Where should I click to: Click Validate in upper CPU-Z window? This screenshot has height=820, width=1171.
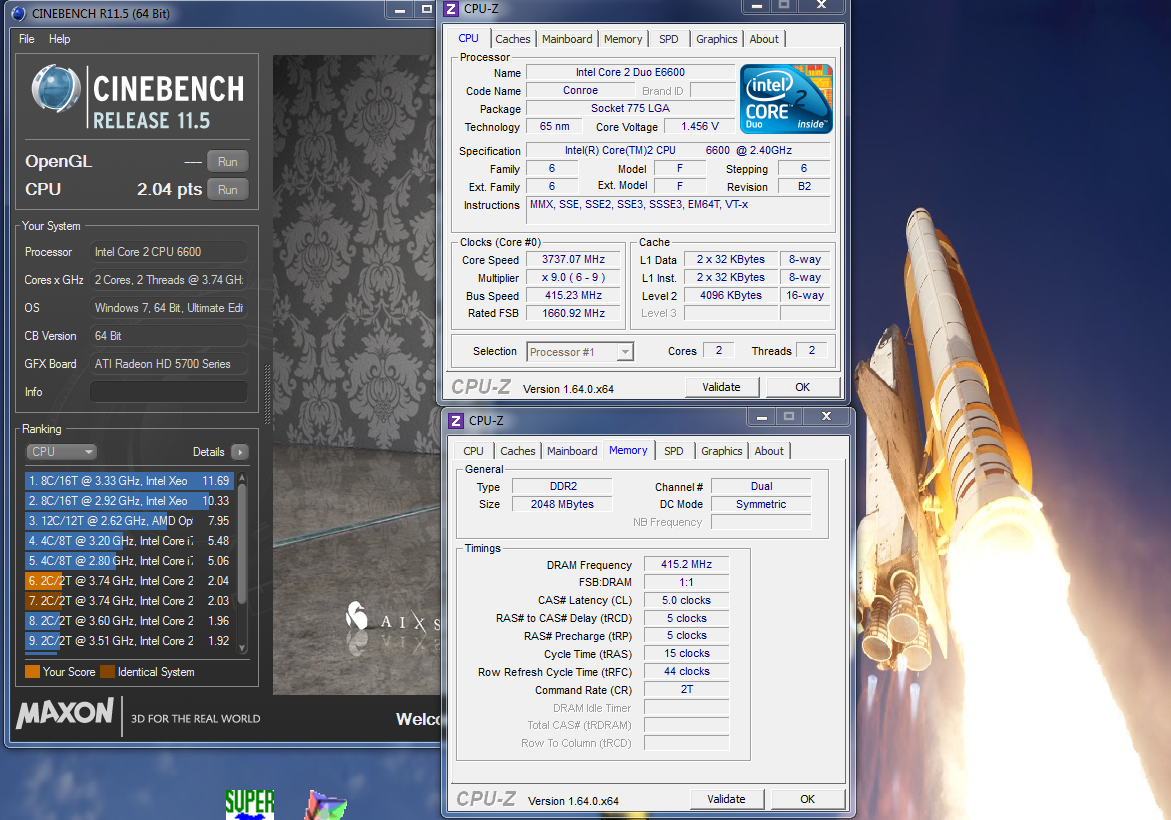coord(721,387)
